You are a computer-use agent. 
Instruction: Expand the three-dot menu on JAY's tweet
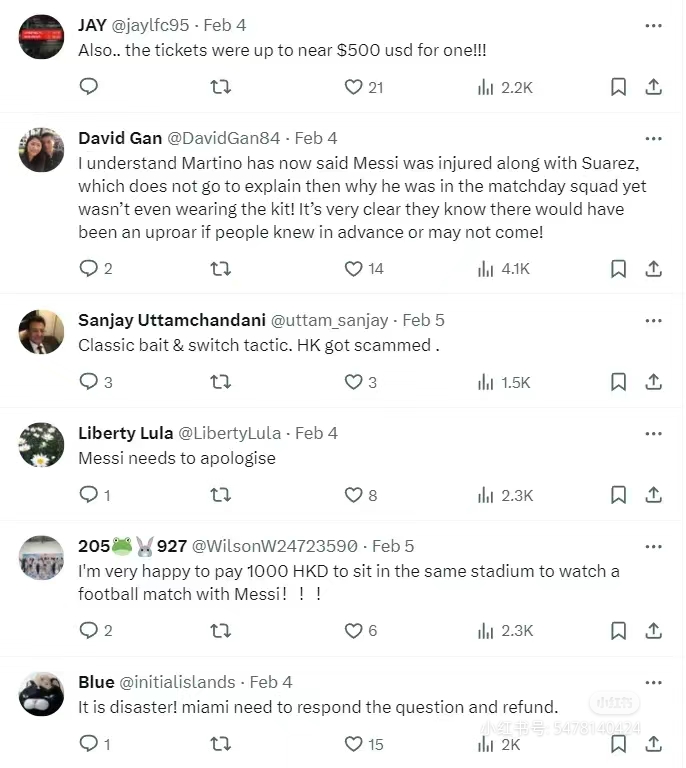point(653,25)
